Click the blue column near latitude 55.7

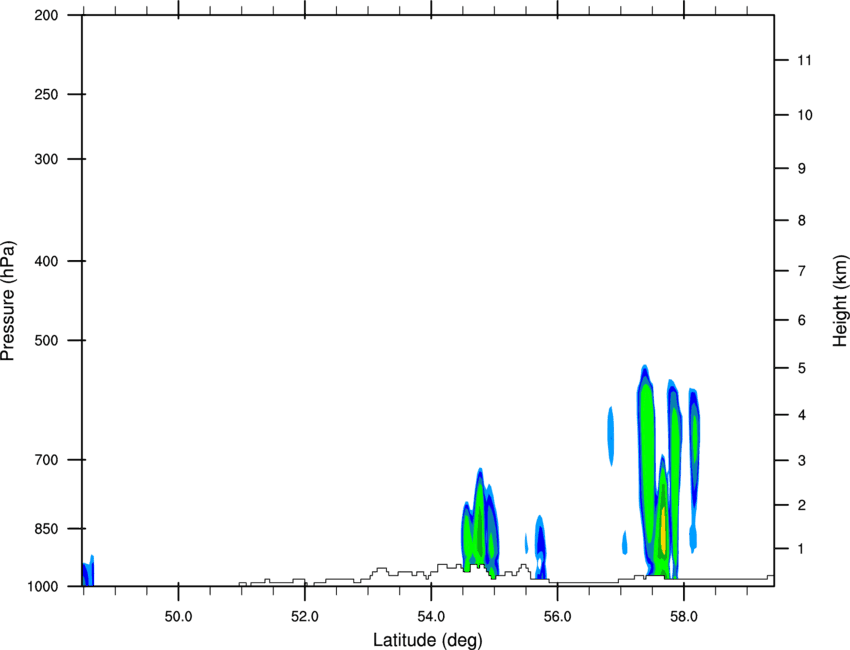pyautogui.click(x=540, y=546)
